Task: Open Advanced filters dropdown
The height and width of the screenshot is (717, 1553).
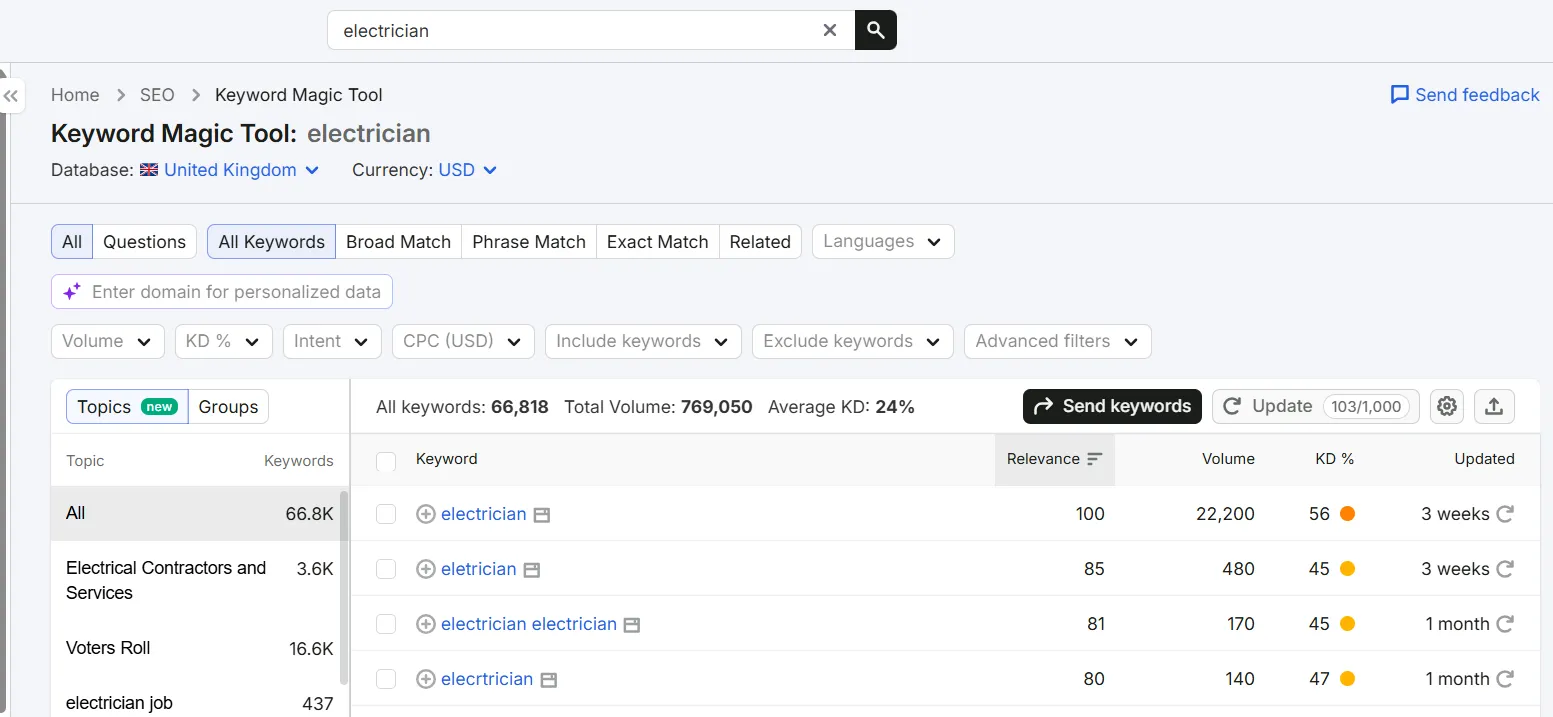Action: 1058,341
